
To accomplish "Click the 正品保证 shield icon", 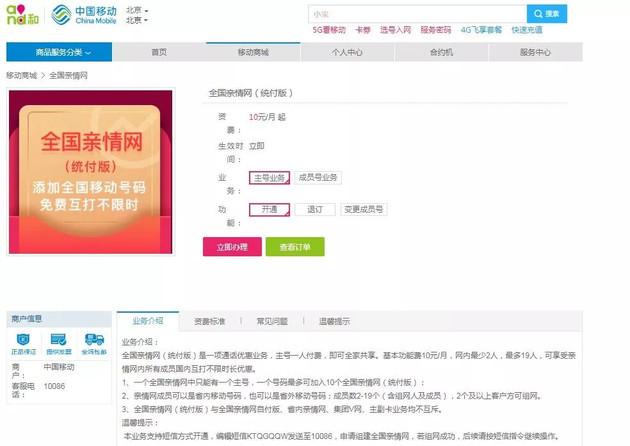I will pyautogui.click(x=23, y=340).
